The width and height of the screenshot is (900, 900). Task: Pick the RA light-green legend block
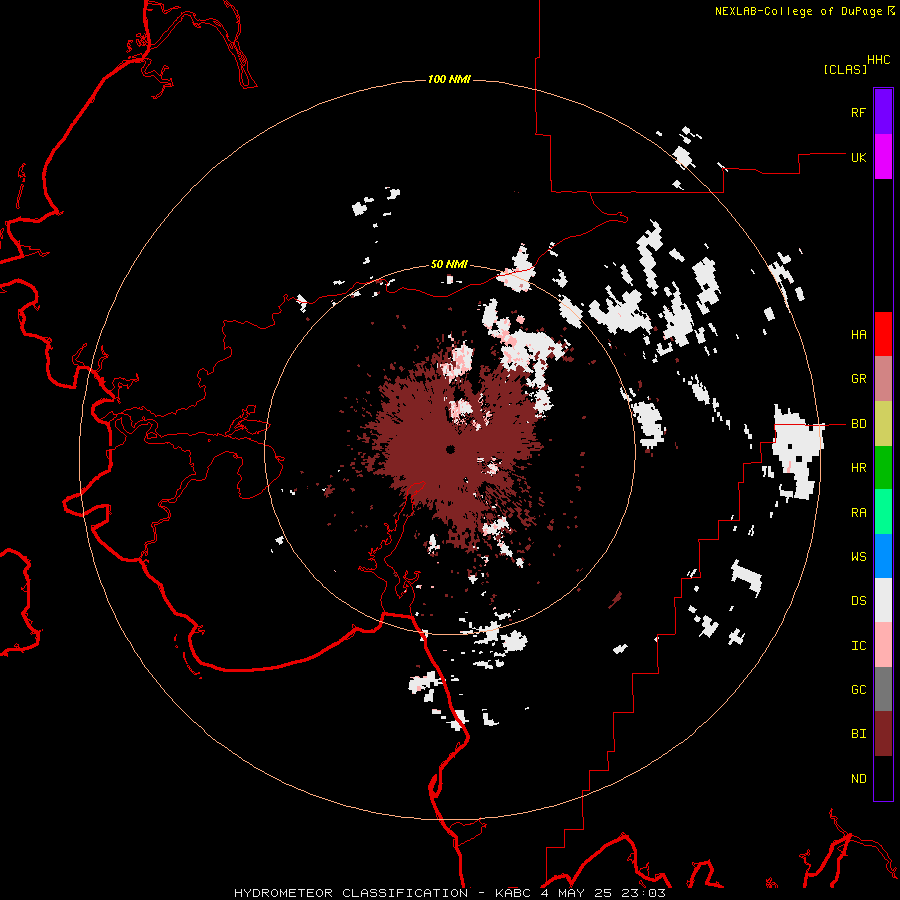tap(883, 512)
